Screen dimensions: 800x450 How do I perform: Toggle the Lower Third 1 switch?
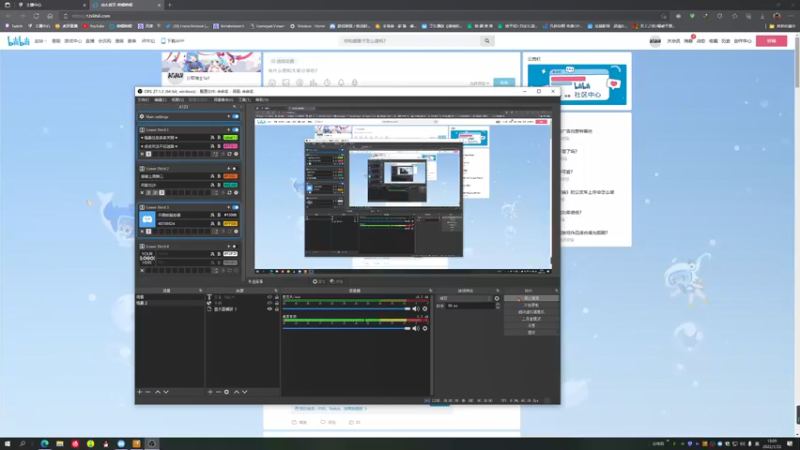click(x=235, y=130)
